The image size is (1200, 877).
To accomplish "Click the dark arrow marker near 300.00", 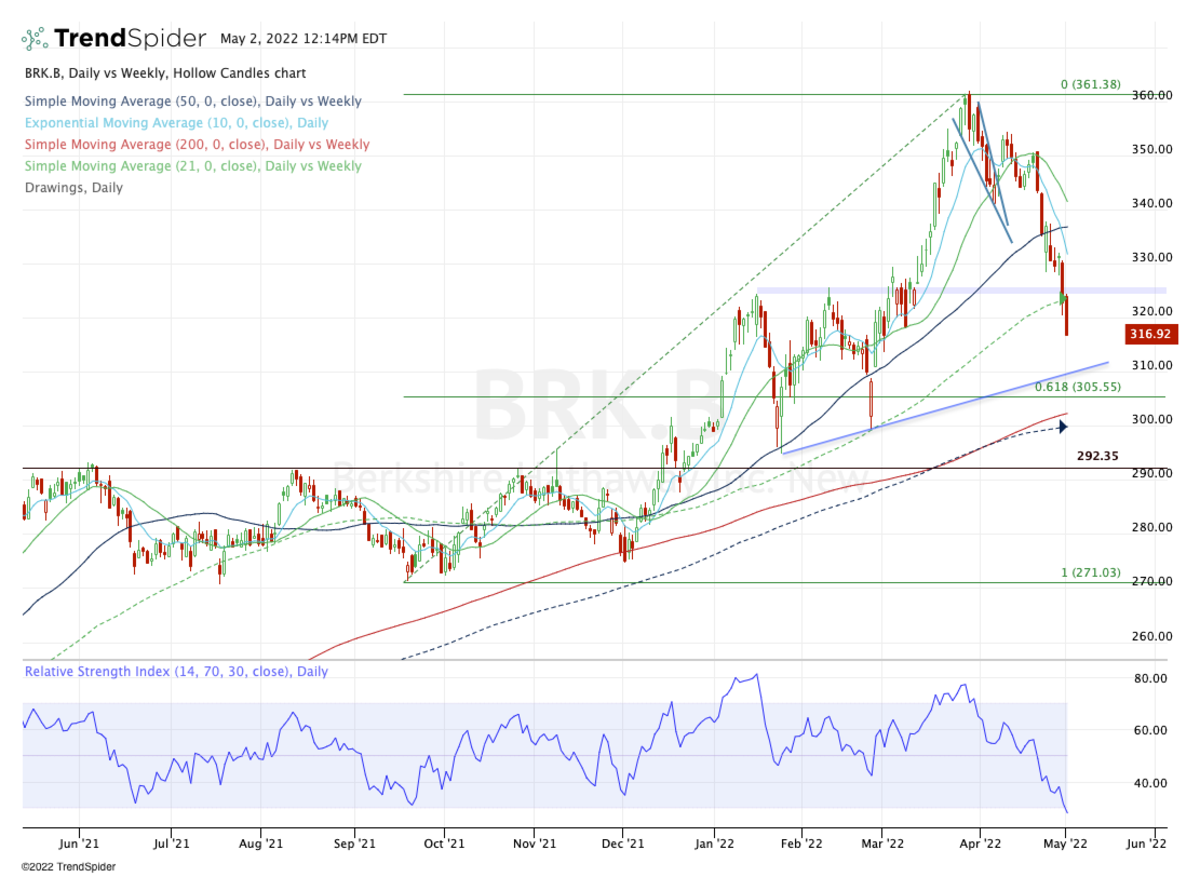I will 1063,427.
